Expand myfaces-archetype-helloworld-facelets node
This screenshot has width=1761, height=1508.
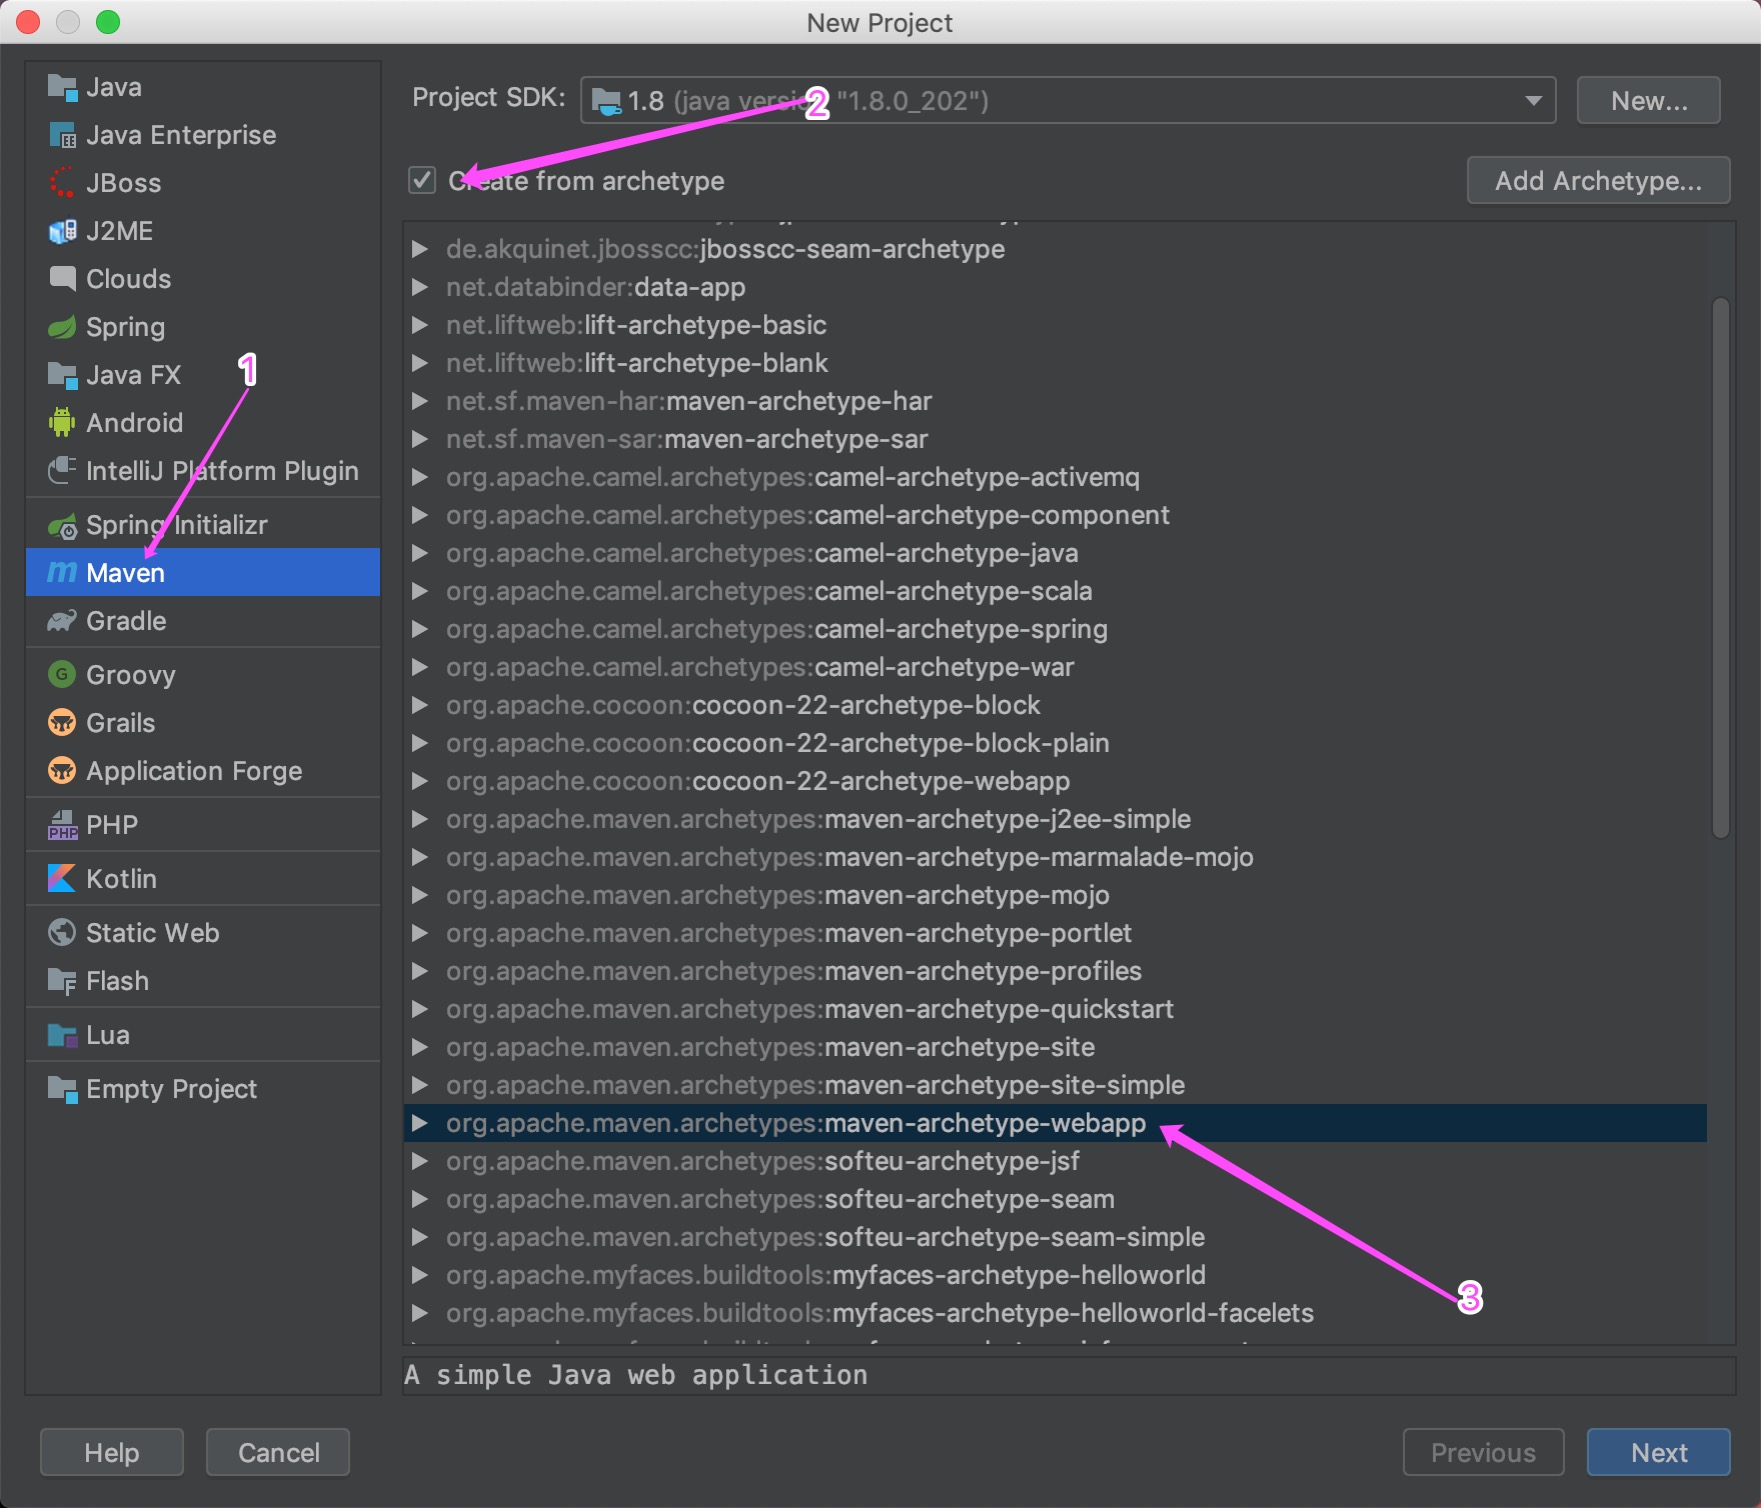coord(420,1313)
